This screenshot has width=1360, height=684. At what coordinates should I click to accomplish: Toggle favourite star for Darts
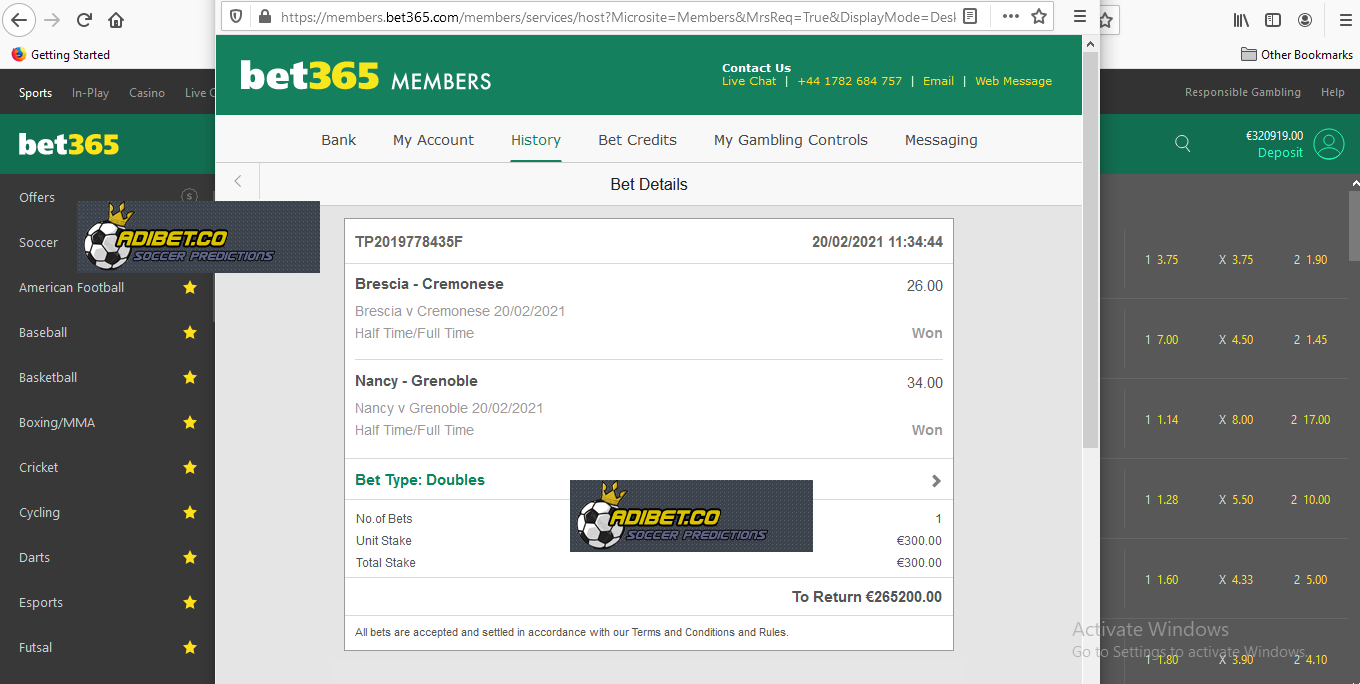[x=189, y=557]
